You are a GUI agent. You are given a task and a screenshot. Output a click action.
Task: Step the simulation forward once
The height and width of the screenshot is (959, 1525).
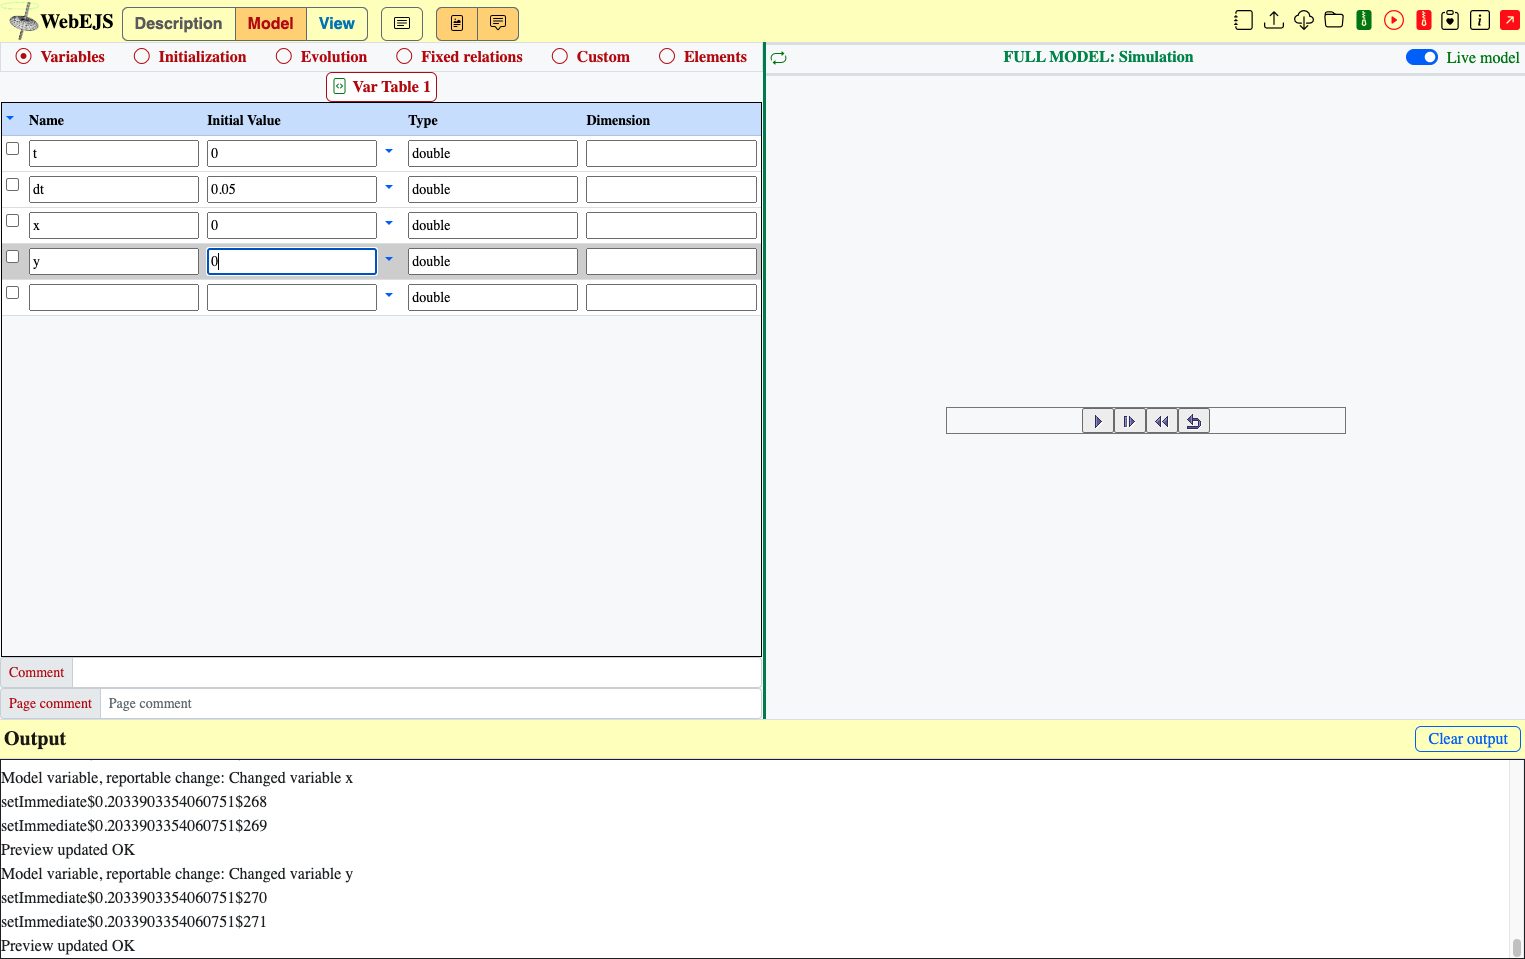click(x=1130, y=421)
